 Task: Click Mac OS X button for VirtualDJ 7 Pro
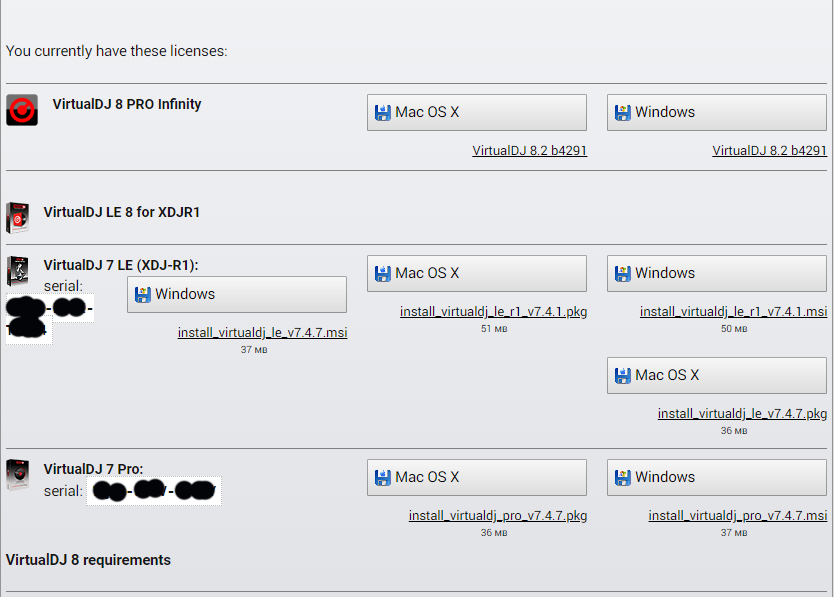pos(476,477)
